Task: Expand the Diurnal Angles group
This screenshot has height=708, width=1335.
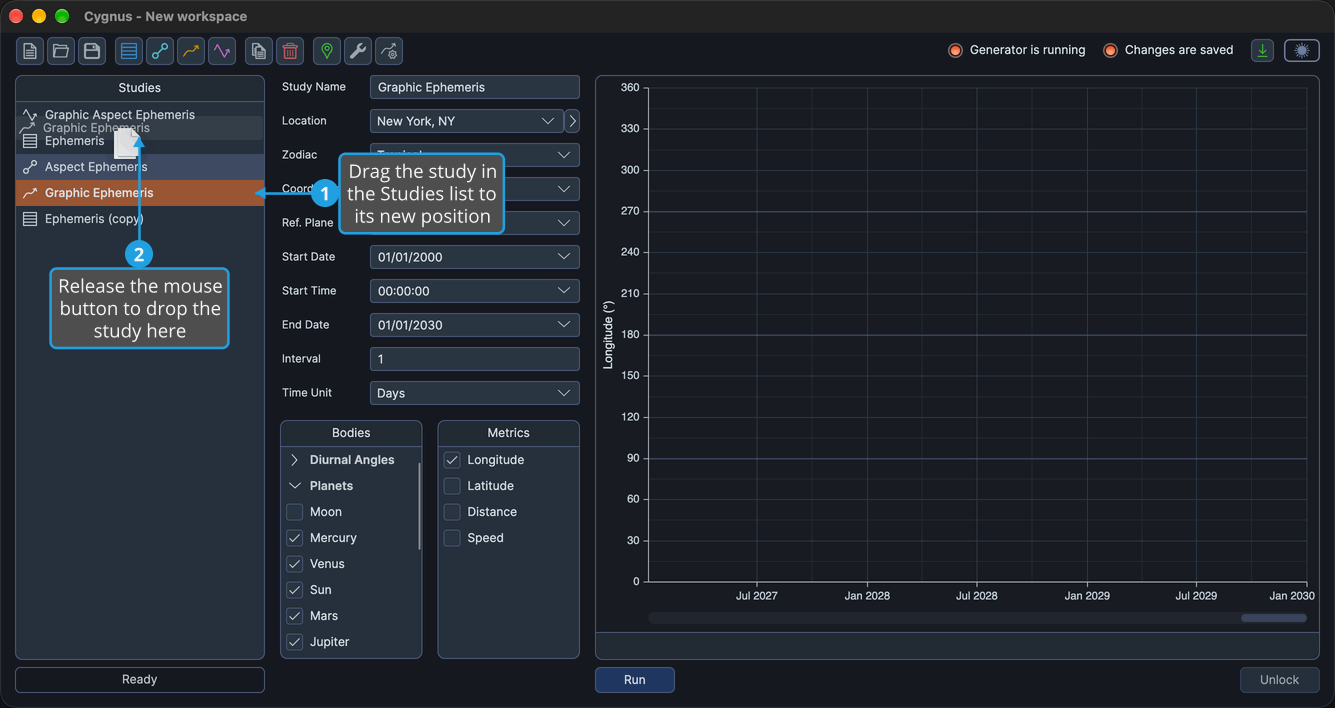Action: coord(295,460)
